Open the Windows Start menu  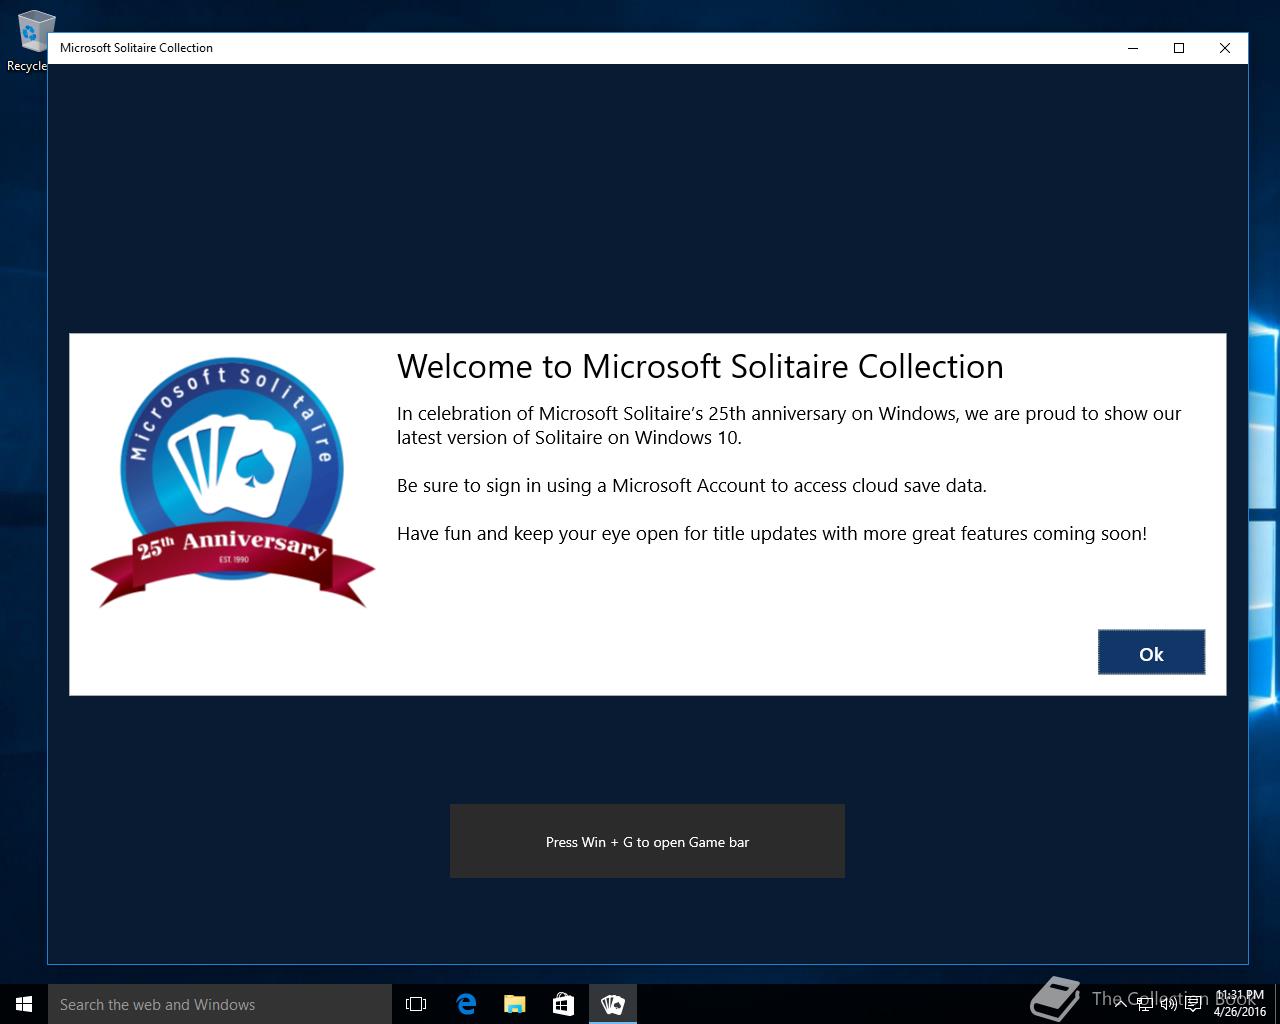24,1004
